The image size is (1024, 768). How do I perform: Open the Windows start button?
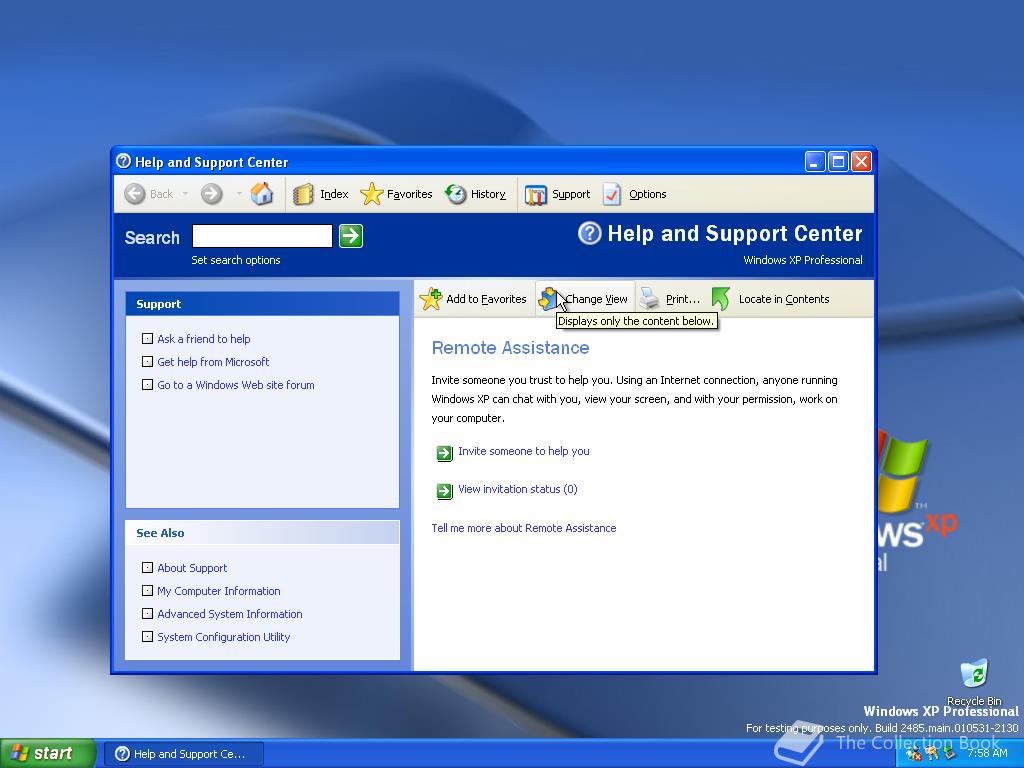(48, 753)
